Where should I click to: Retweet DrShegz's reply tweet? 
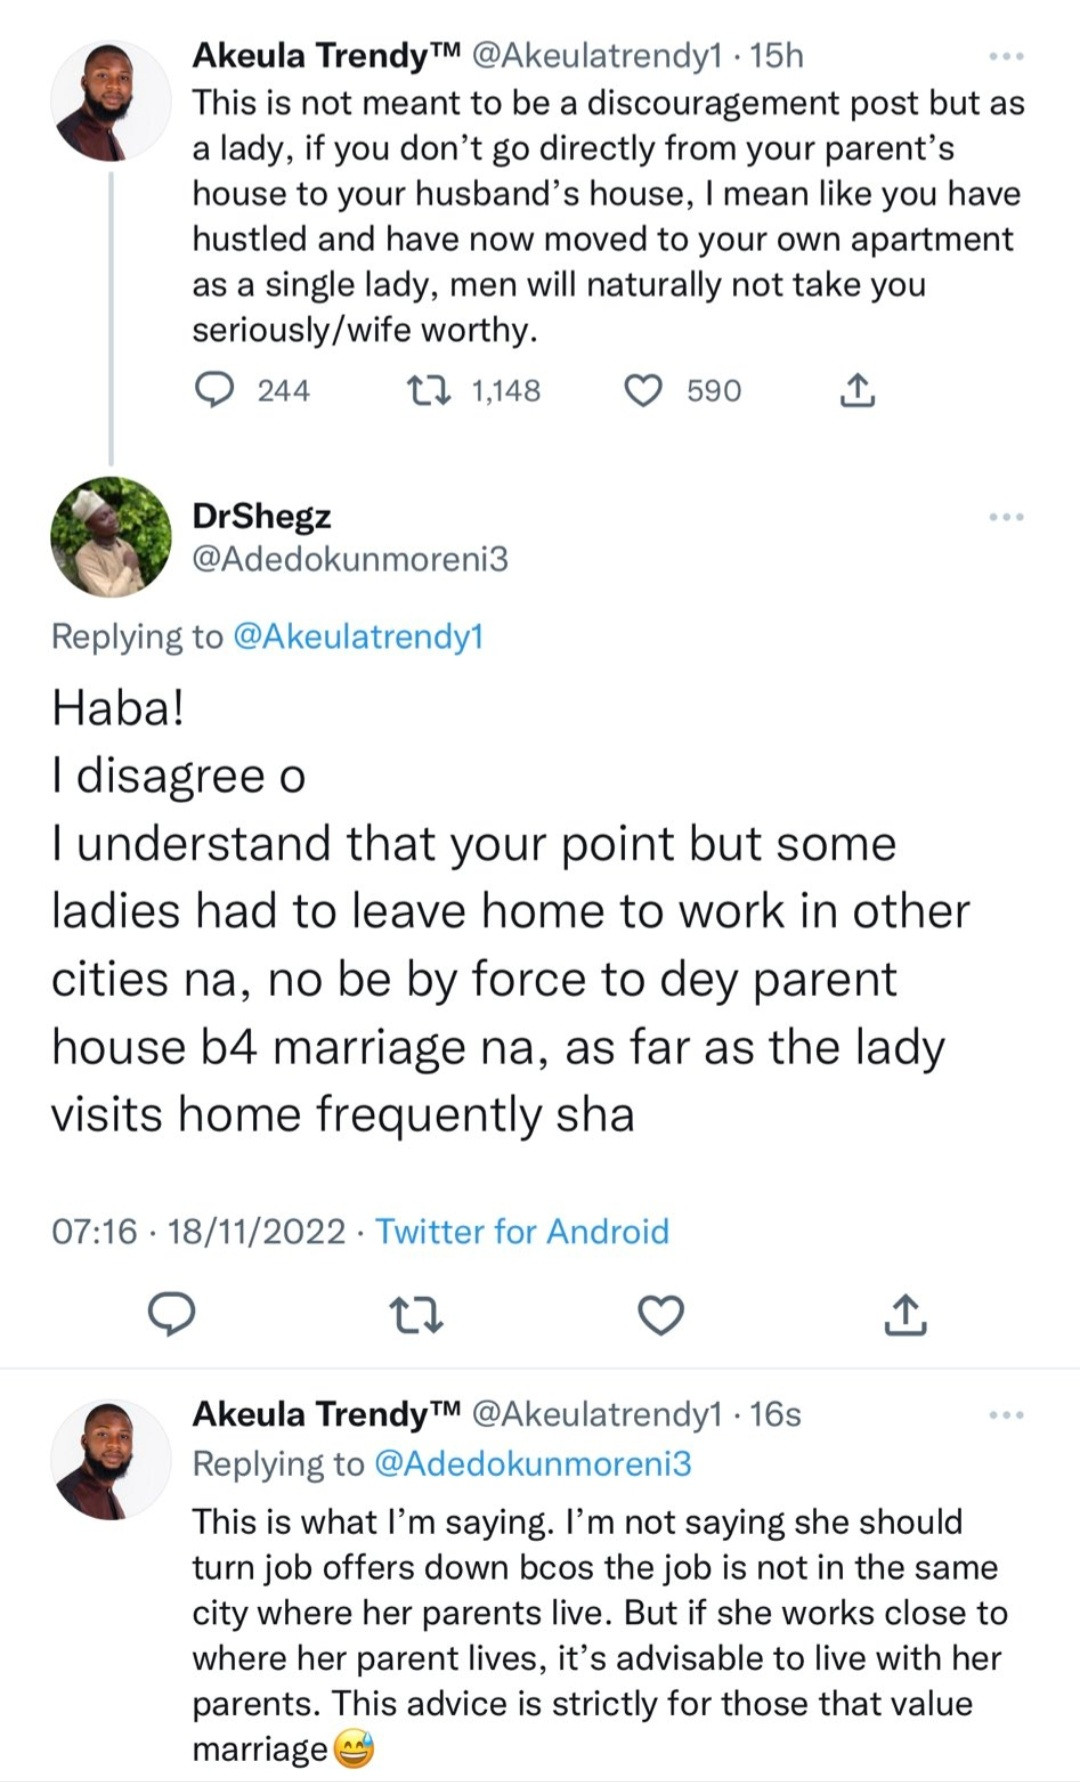tap(416, 1314)
